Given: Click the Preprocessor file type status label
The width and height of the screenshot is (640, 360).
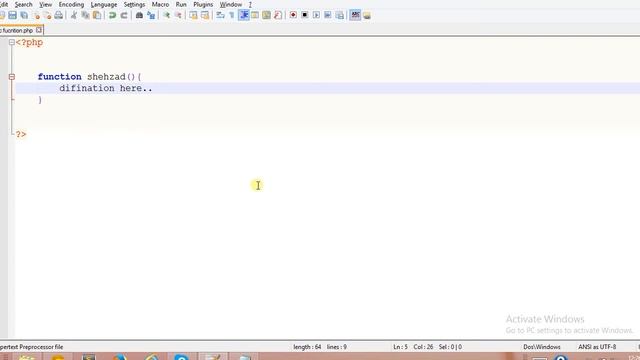Looking at the screenshot, I should [x=31, y=347].
